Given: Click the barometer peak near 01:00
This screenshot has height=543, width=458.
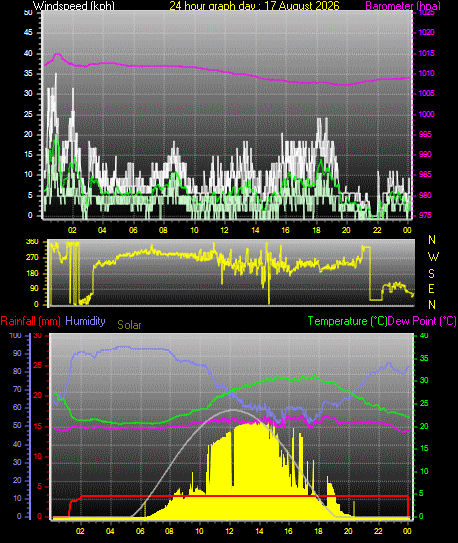Looking at the screenshot, I should tap(57, 54).
